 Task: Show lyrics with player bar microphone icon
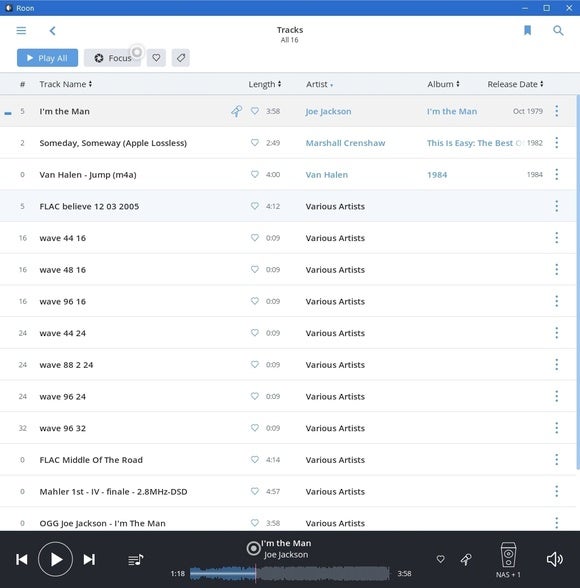tap(466, 560)
